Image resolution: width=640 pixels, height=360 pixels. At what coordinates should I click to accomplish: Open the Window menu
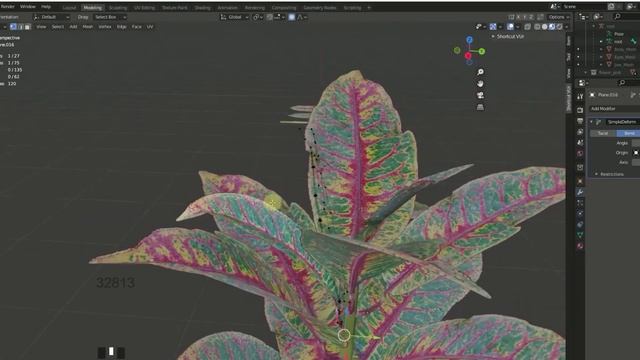[x=28, y=7]
